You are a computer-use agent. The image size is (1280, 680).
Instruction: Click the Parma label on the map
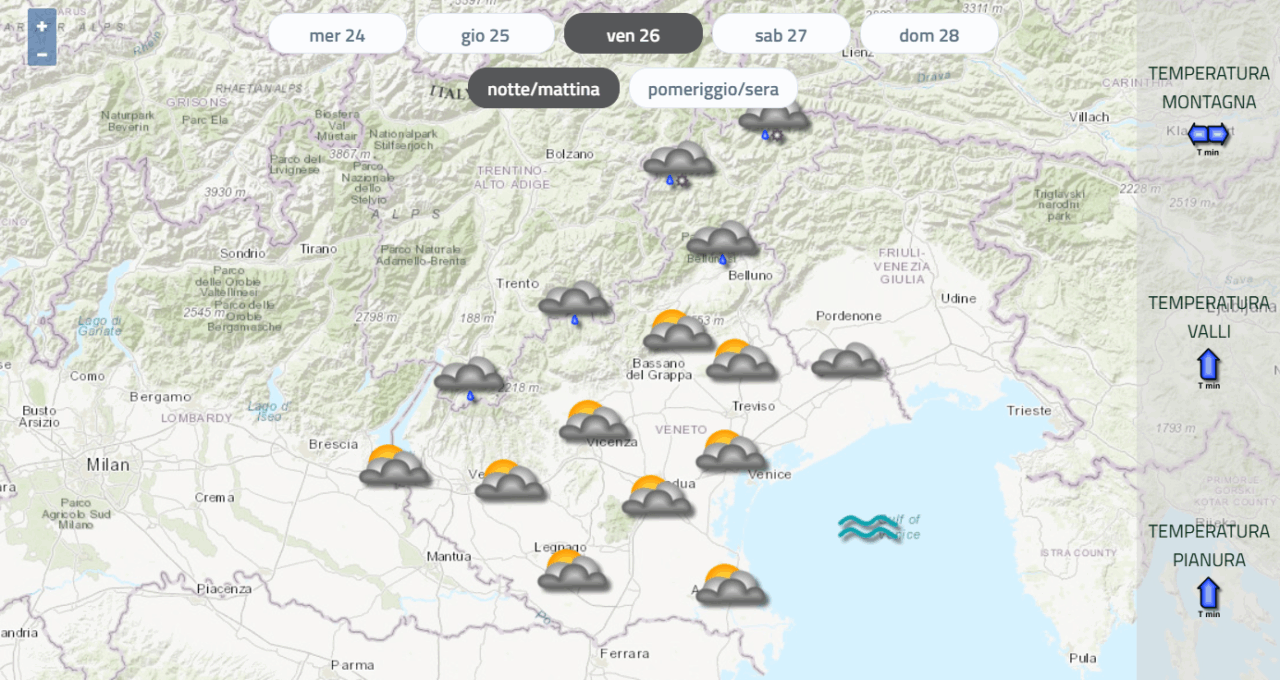click(x=352, y=664)
